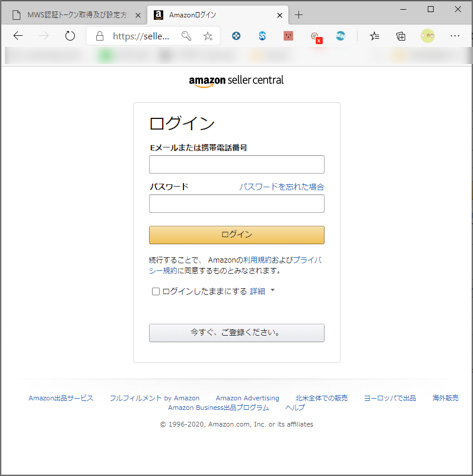
Task: Click the blue S extension icon
Action: coord(262,36)
